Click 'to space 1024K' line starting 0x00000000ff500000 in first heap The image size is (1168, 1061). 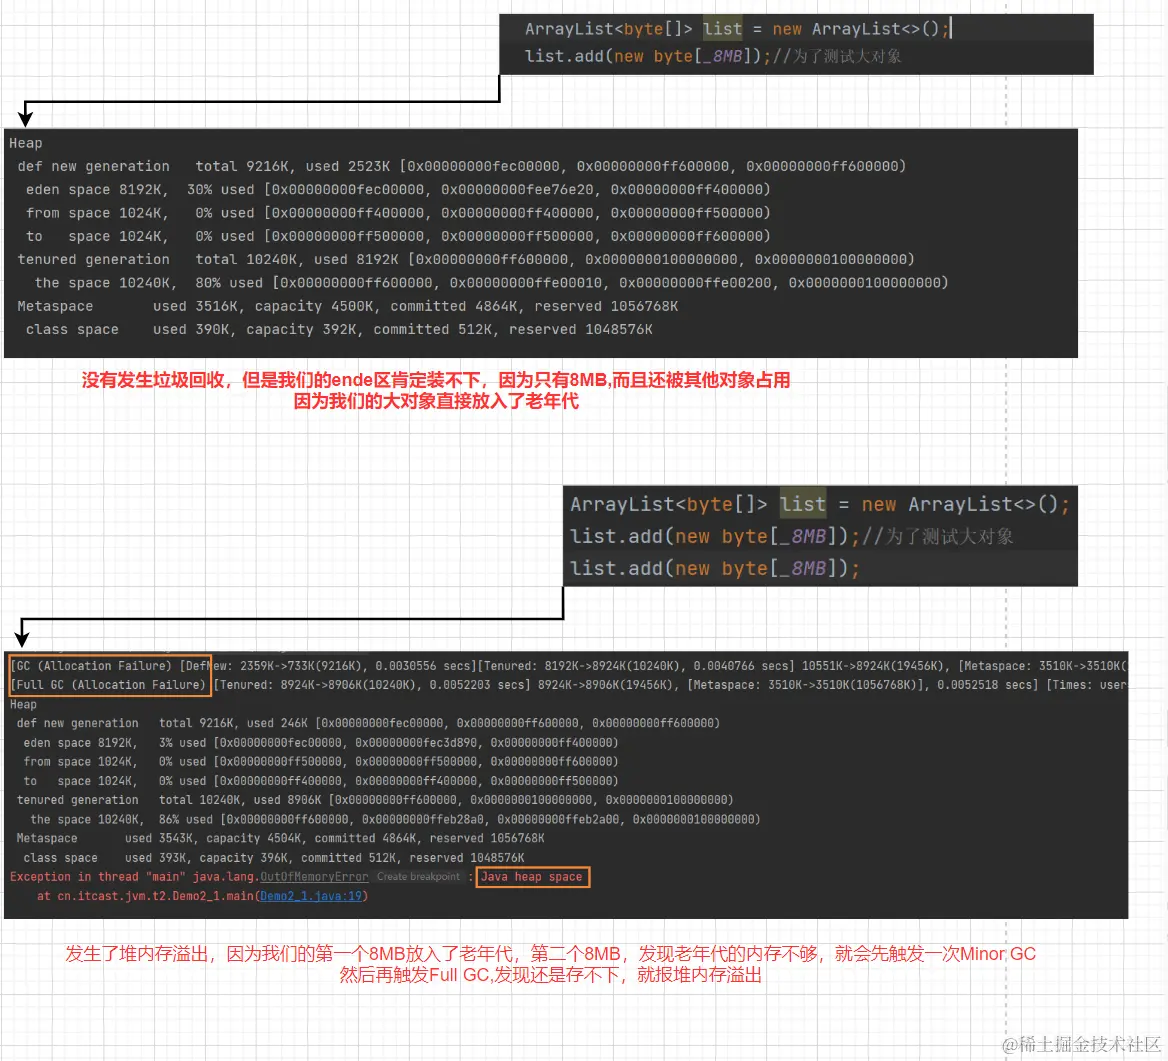[398, 236]
